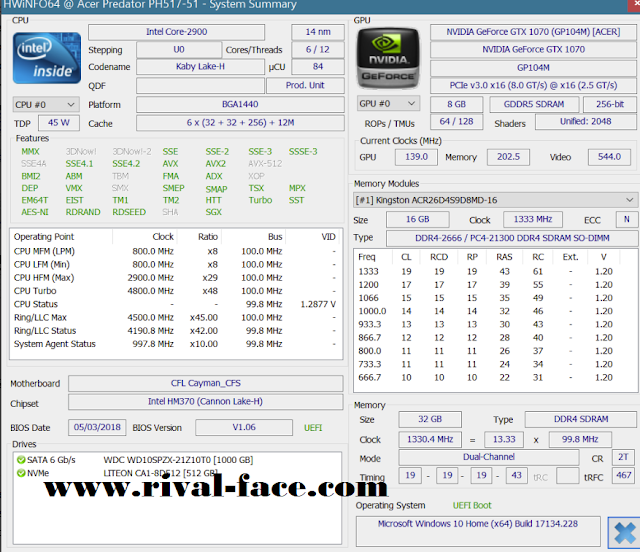Click the cache 6 x (32 + 32 + 256) + 12M field
640x552 pixels.
[240, 123]
